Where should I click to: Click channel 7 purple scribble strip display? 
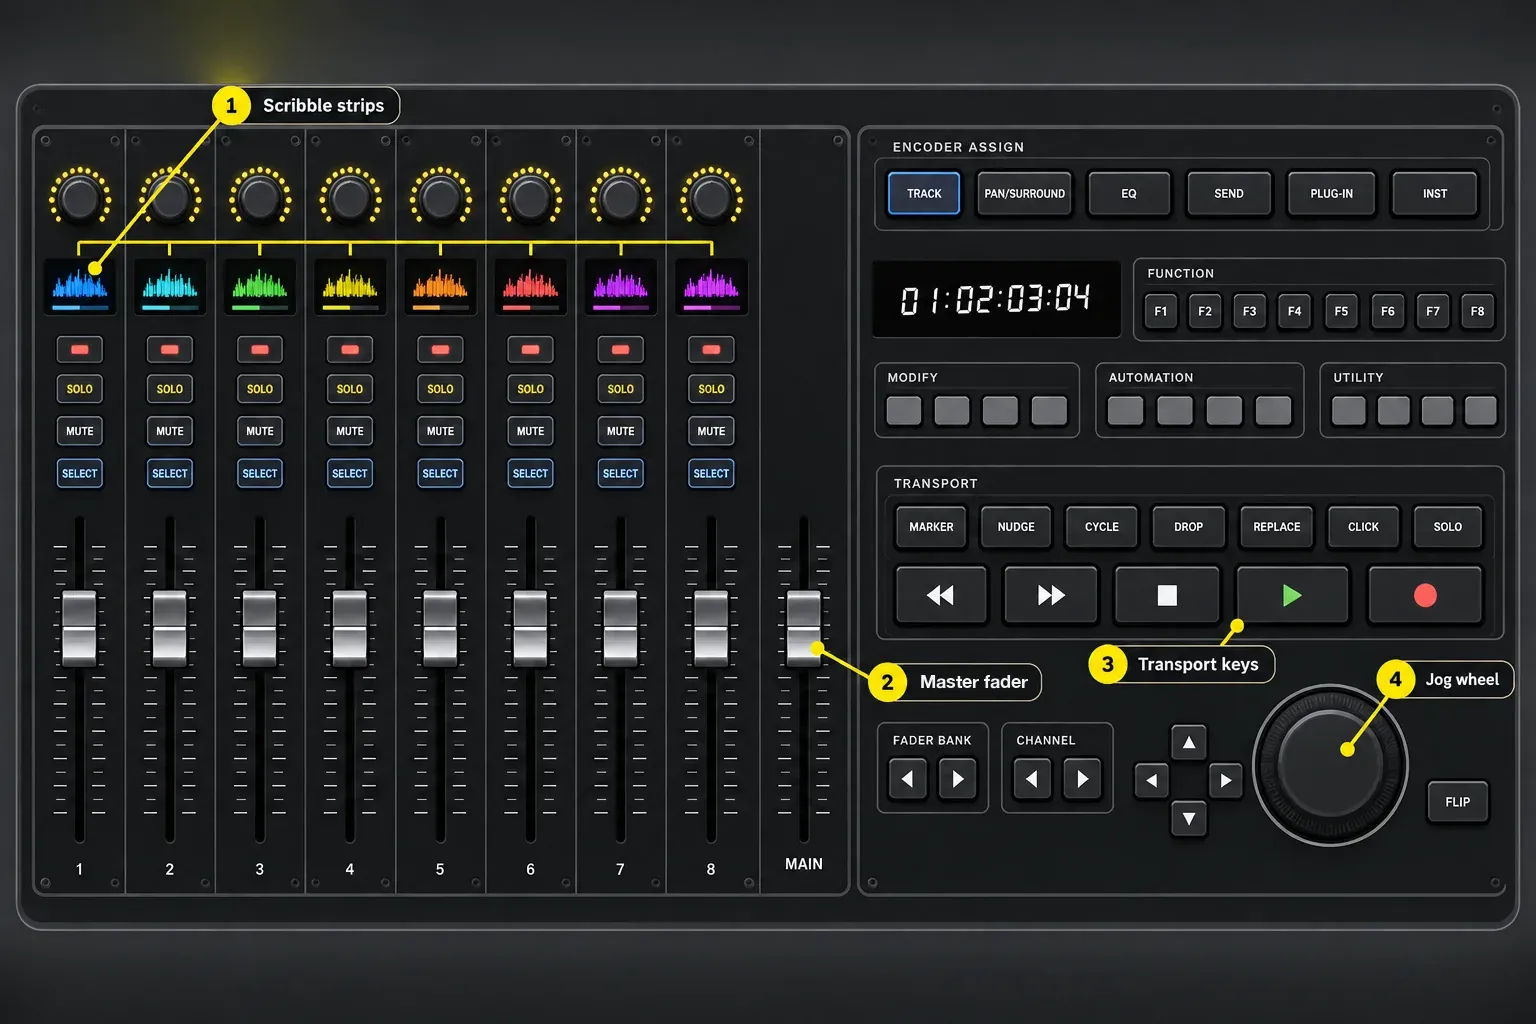pyautogui.click(x=620, y=286)
